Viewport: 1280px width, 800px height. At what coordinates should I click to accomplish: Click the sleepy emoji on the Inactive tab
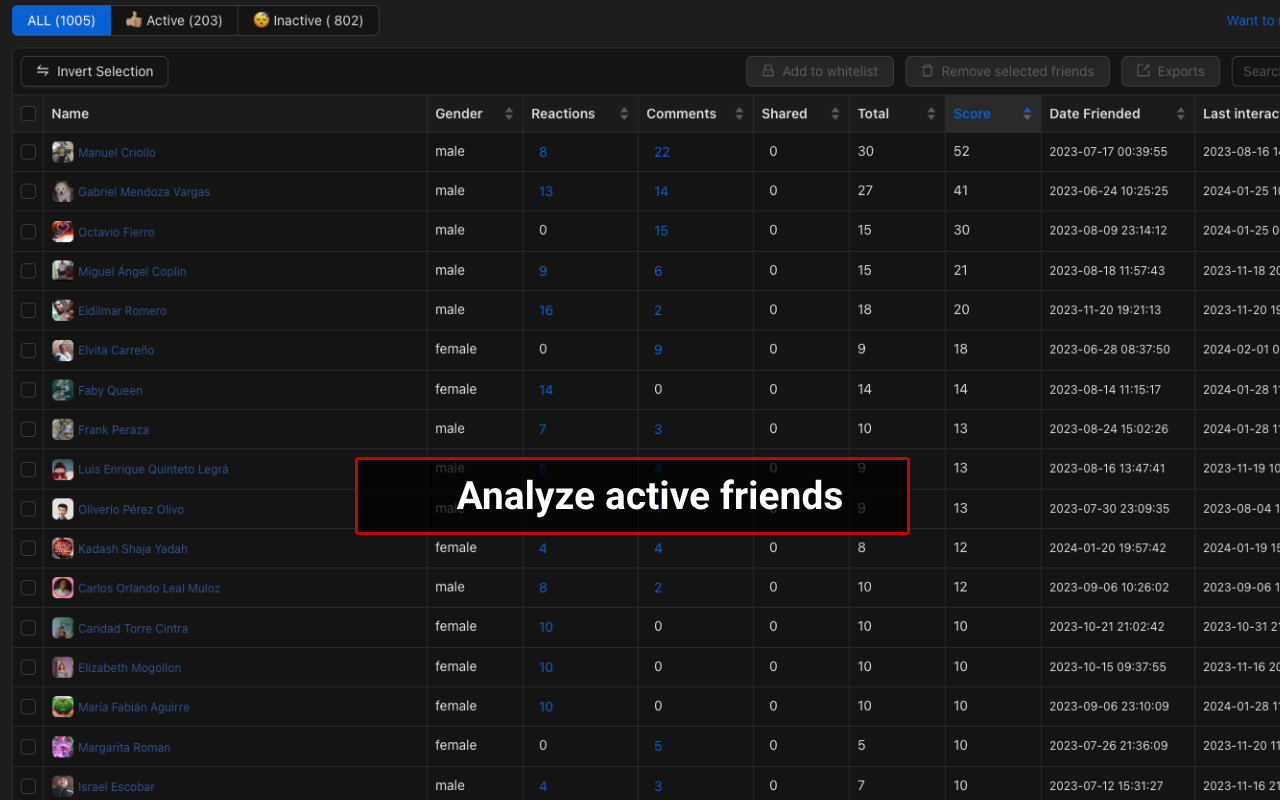point(260,19)
